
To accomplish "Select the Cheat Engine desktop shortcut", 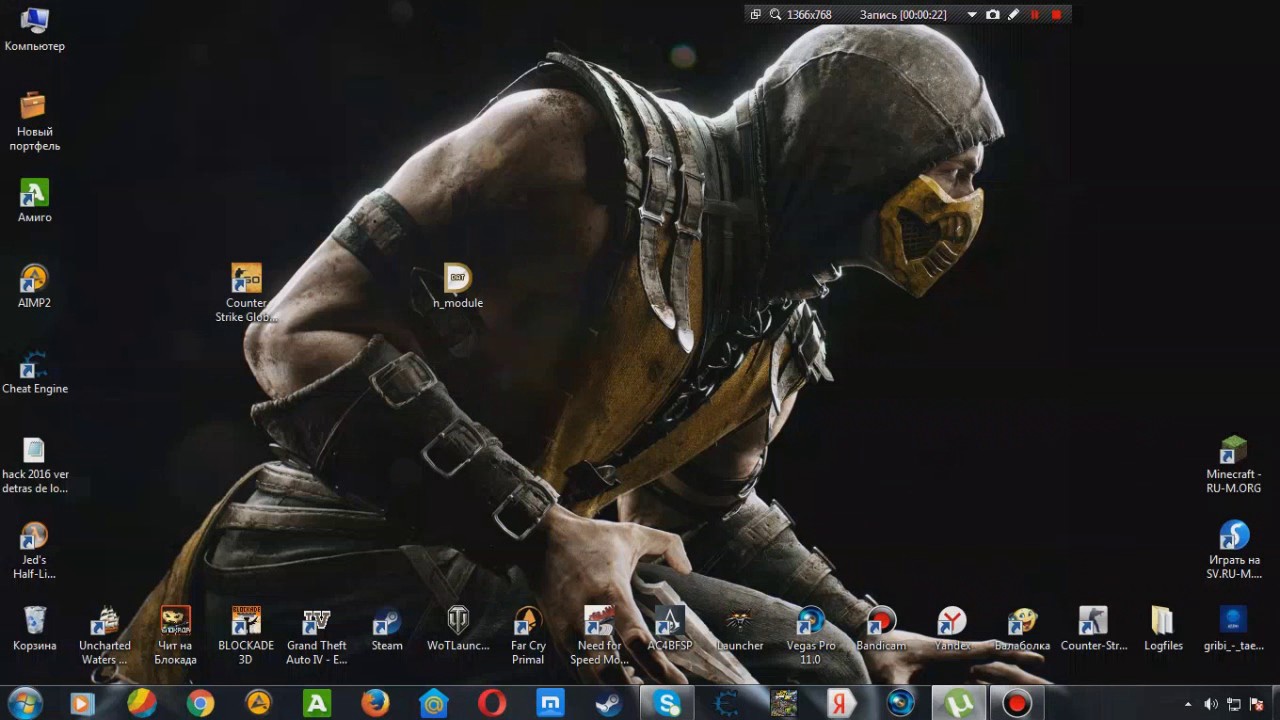I will 34,372.
